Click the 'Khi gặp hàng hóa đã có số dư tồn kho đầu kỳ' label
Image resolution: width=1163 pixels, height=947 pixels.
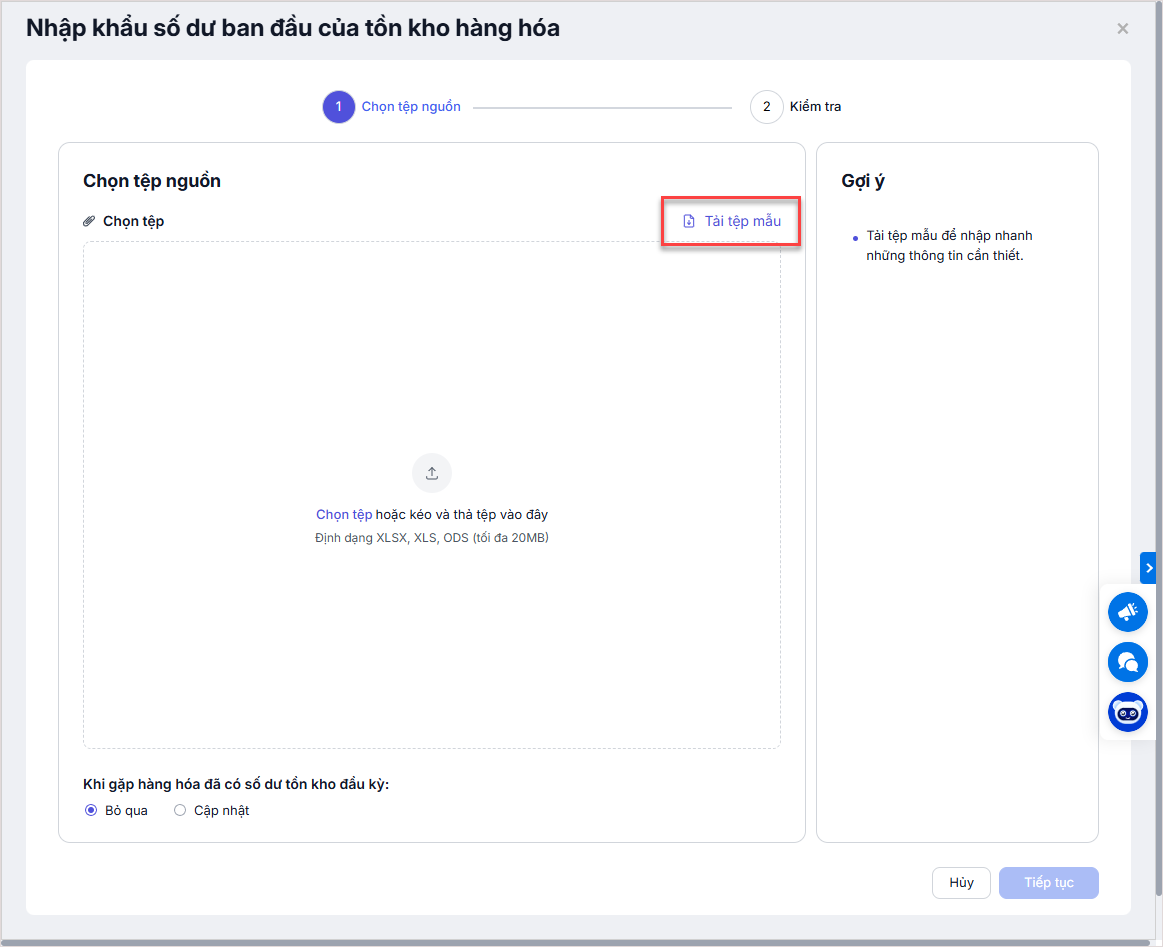(236, 784)
